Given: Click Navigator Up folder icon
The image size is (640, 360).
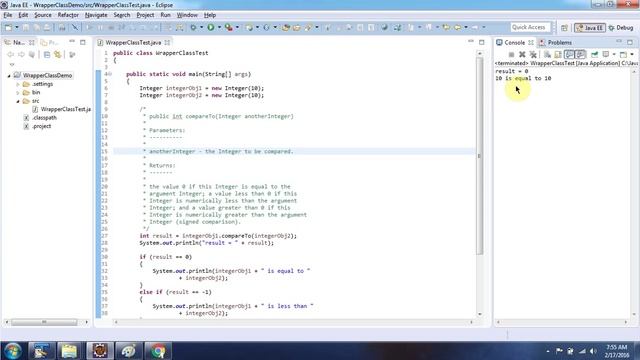Looking at the screenshot, I should click(x=32, y=55).
